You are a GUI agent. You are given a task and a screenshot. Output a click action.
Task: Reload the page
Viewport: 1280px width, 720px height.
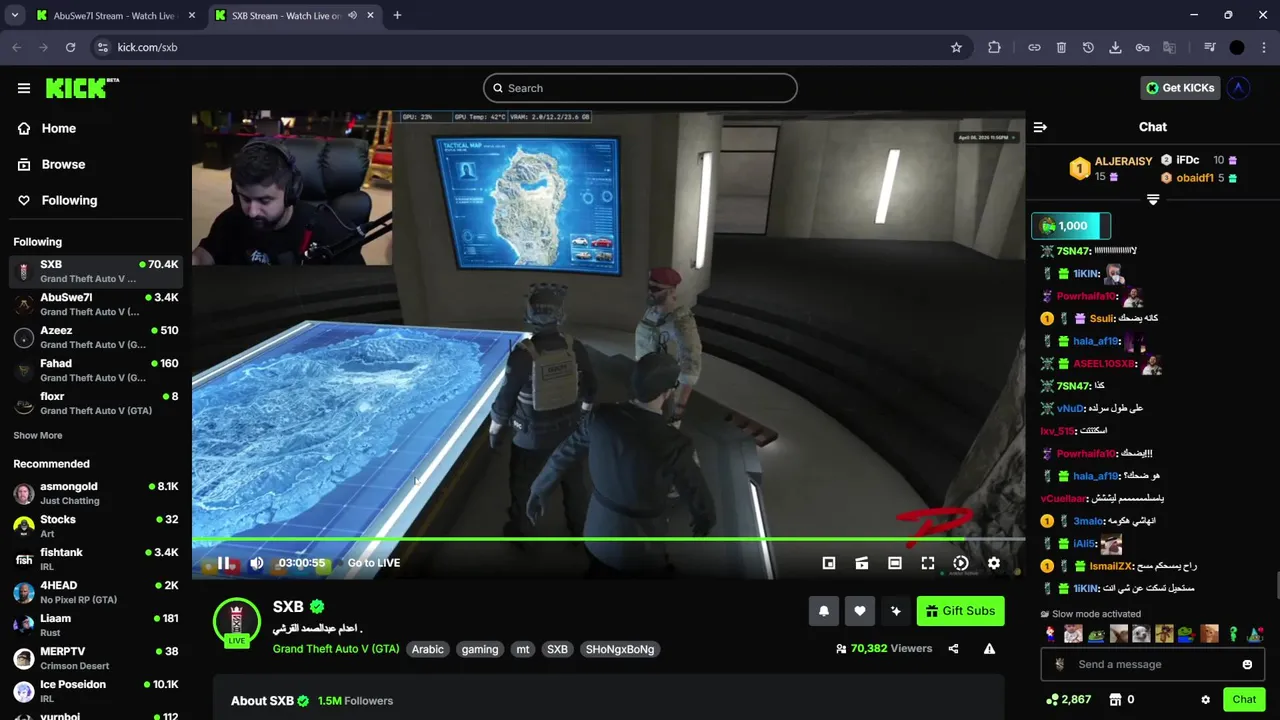point(70,47)
